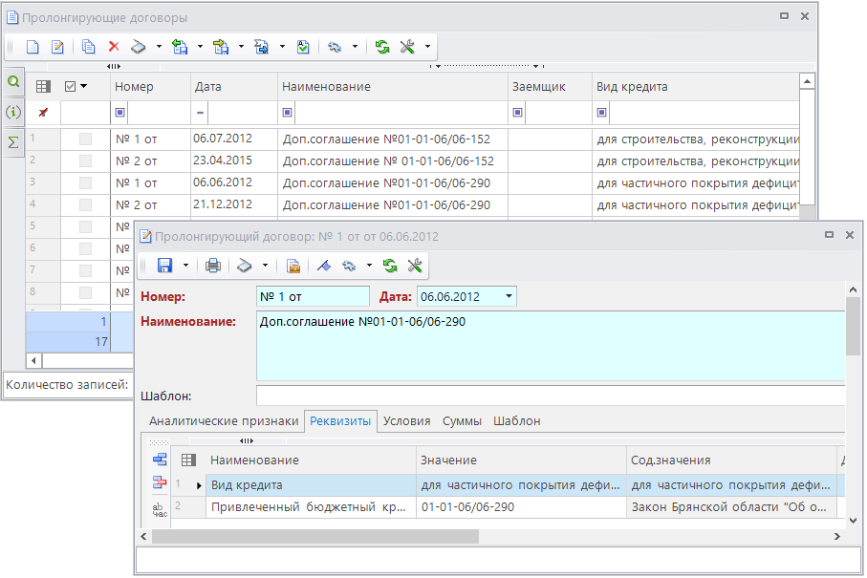Click the sigma totals icon in left sidebar

click(13, 142)
